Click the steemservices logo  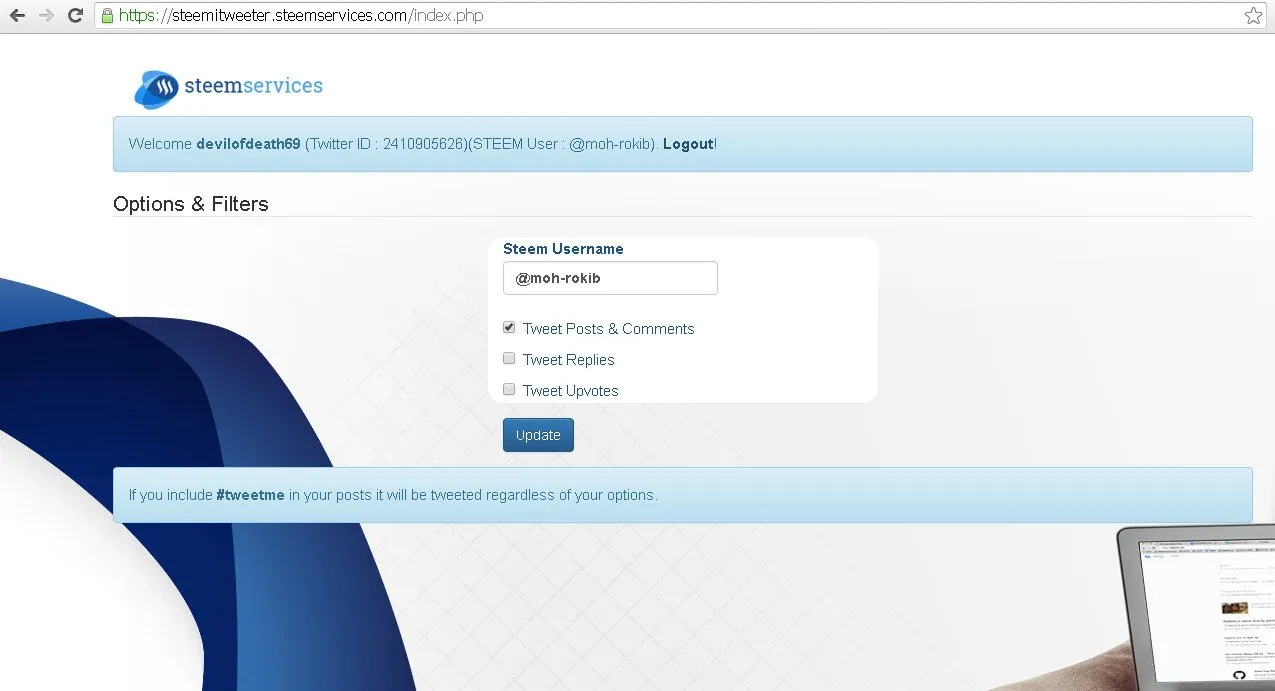[228, 88]
